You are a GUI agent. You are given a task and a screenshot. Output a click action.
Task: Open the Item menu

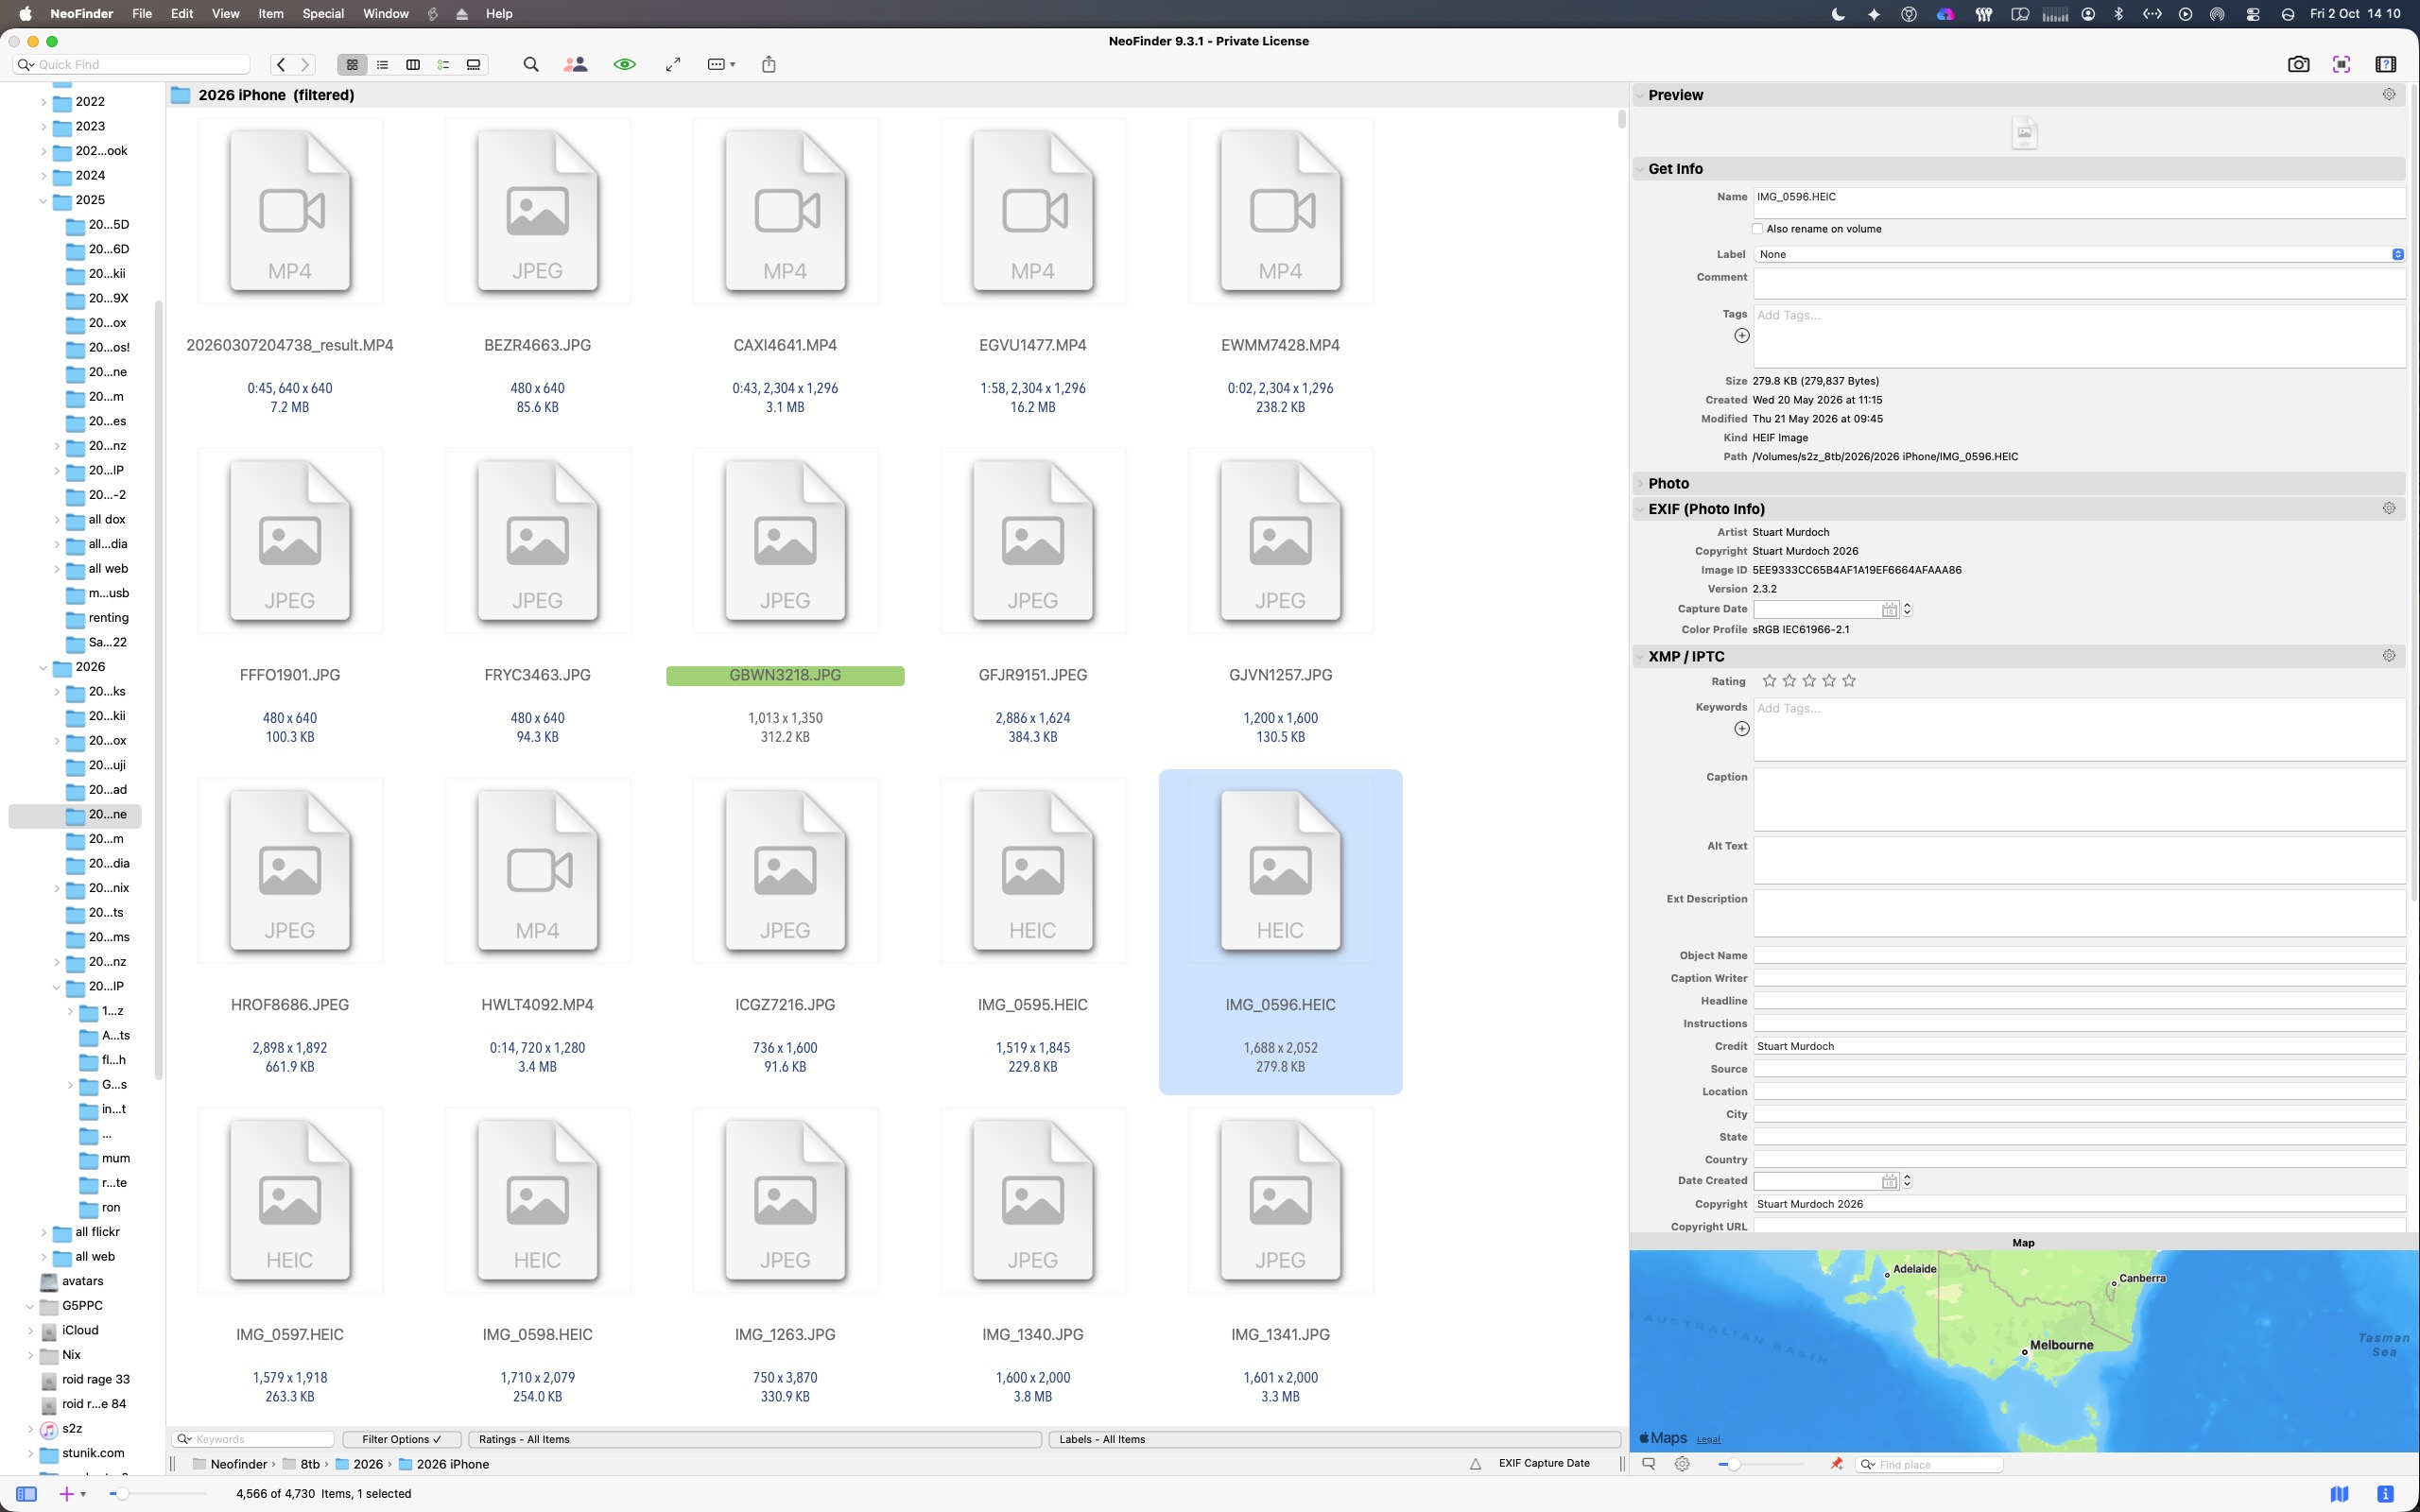(x=271, y=13)
